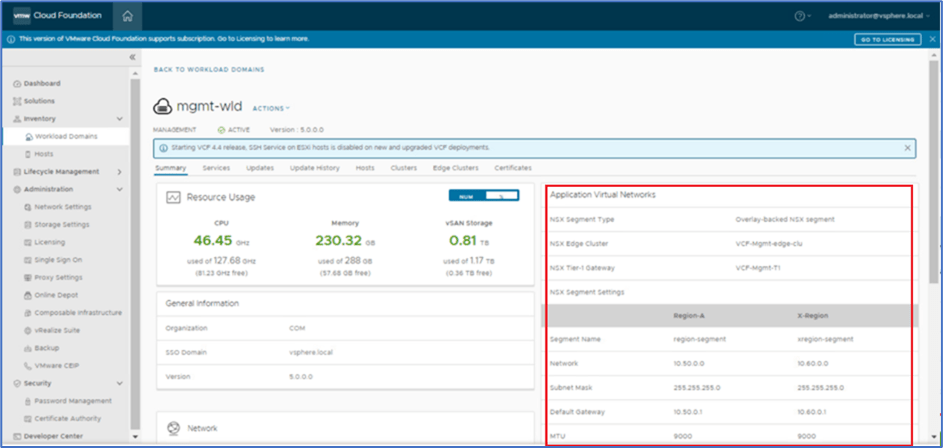This screenshot has width=943, height=448.
Task: Collapse the Administration section
Action: point(119,189)
